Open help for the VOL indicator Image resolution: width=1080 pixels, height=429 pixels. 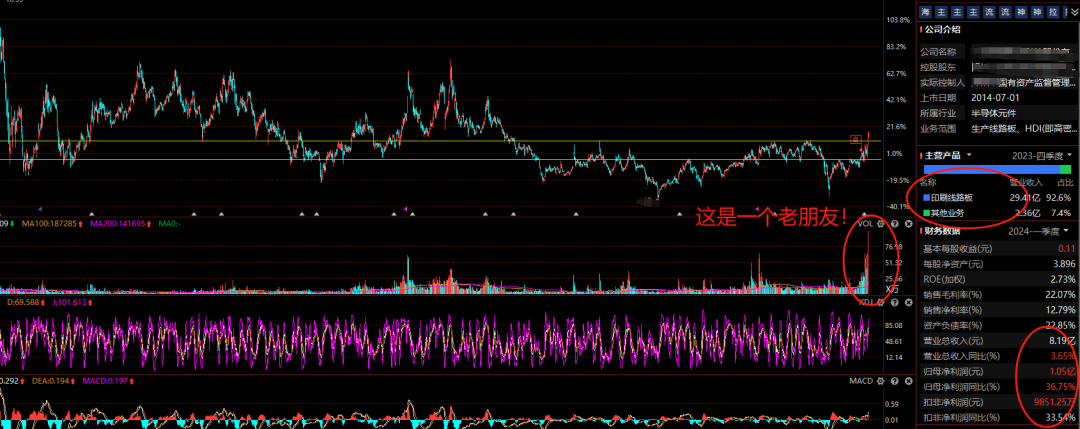pyautogui.click(x=893, y=224)
